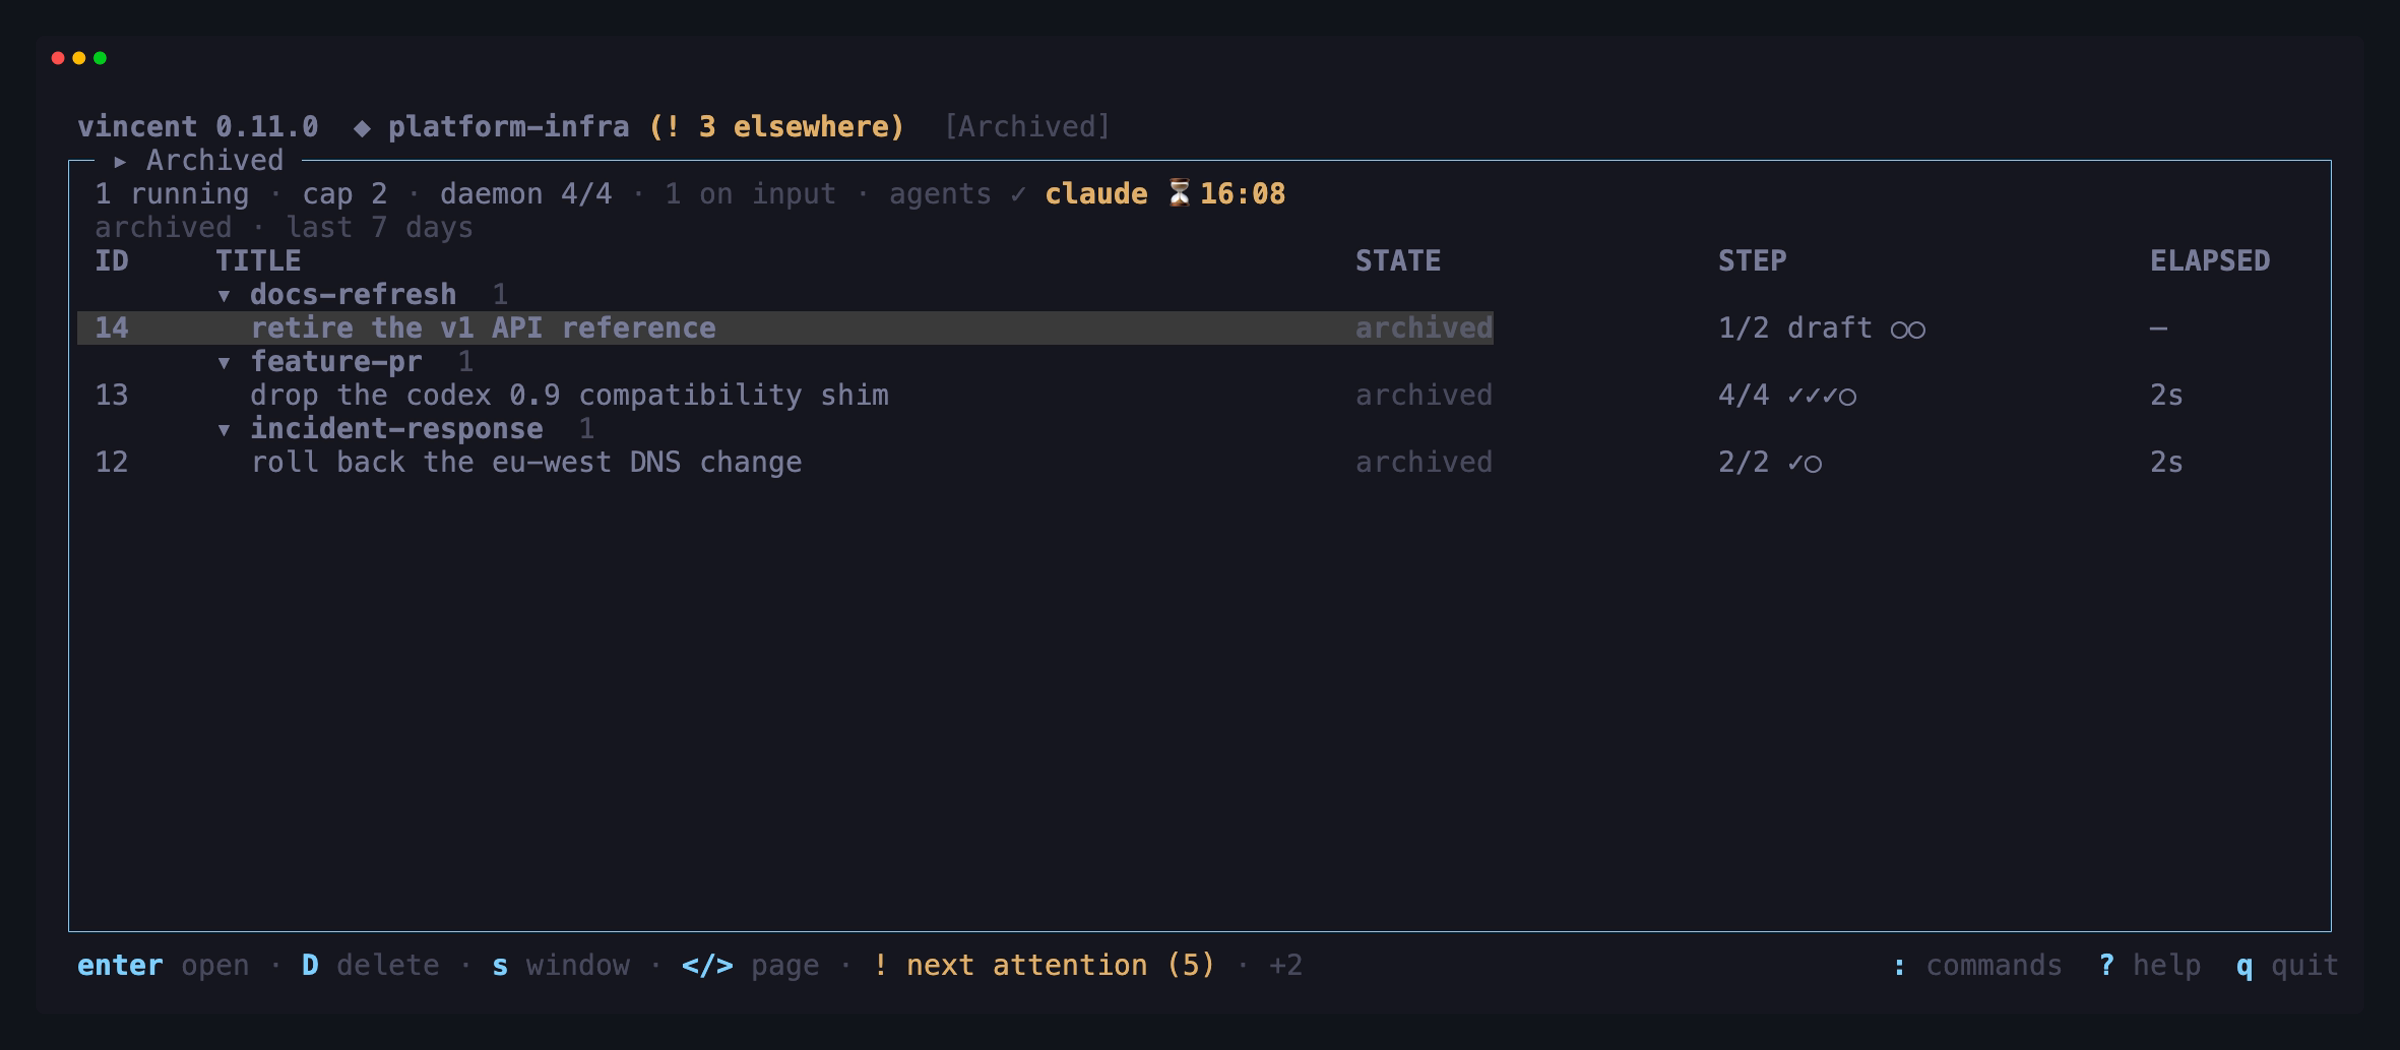Click '! next attention (5)'

coord(1043,965)
